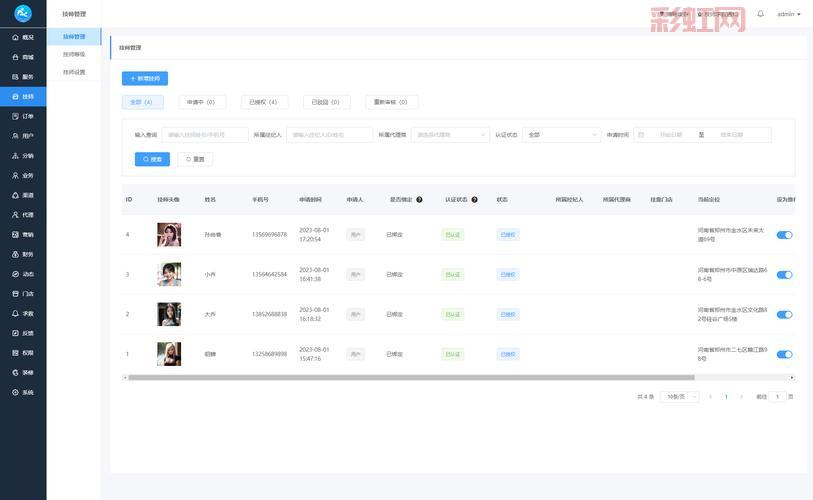Open avatar thumbnail of technician 小乔
The height and width of the screenshot is (500, 813).
[x=169, y=275]
